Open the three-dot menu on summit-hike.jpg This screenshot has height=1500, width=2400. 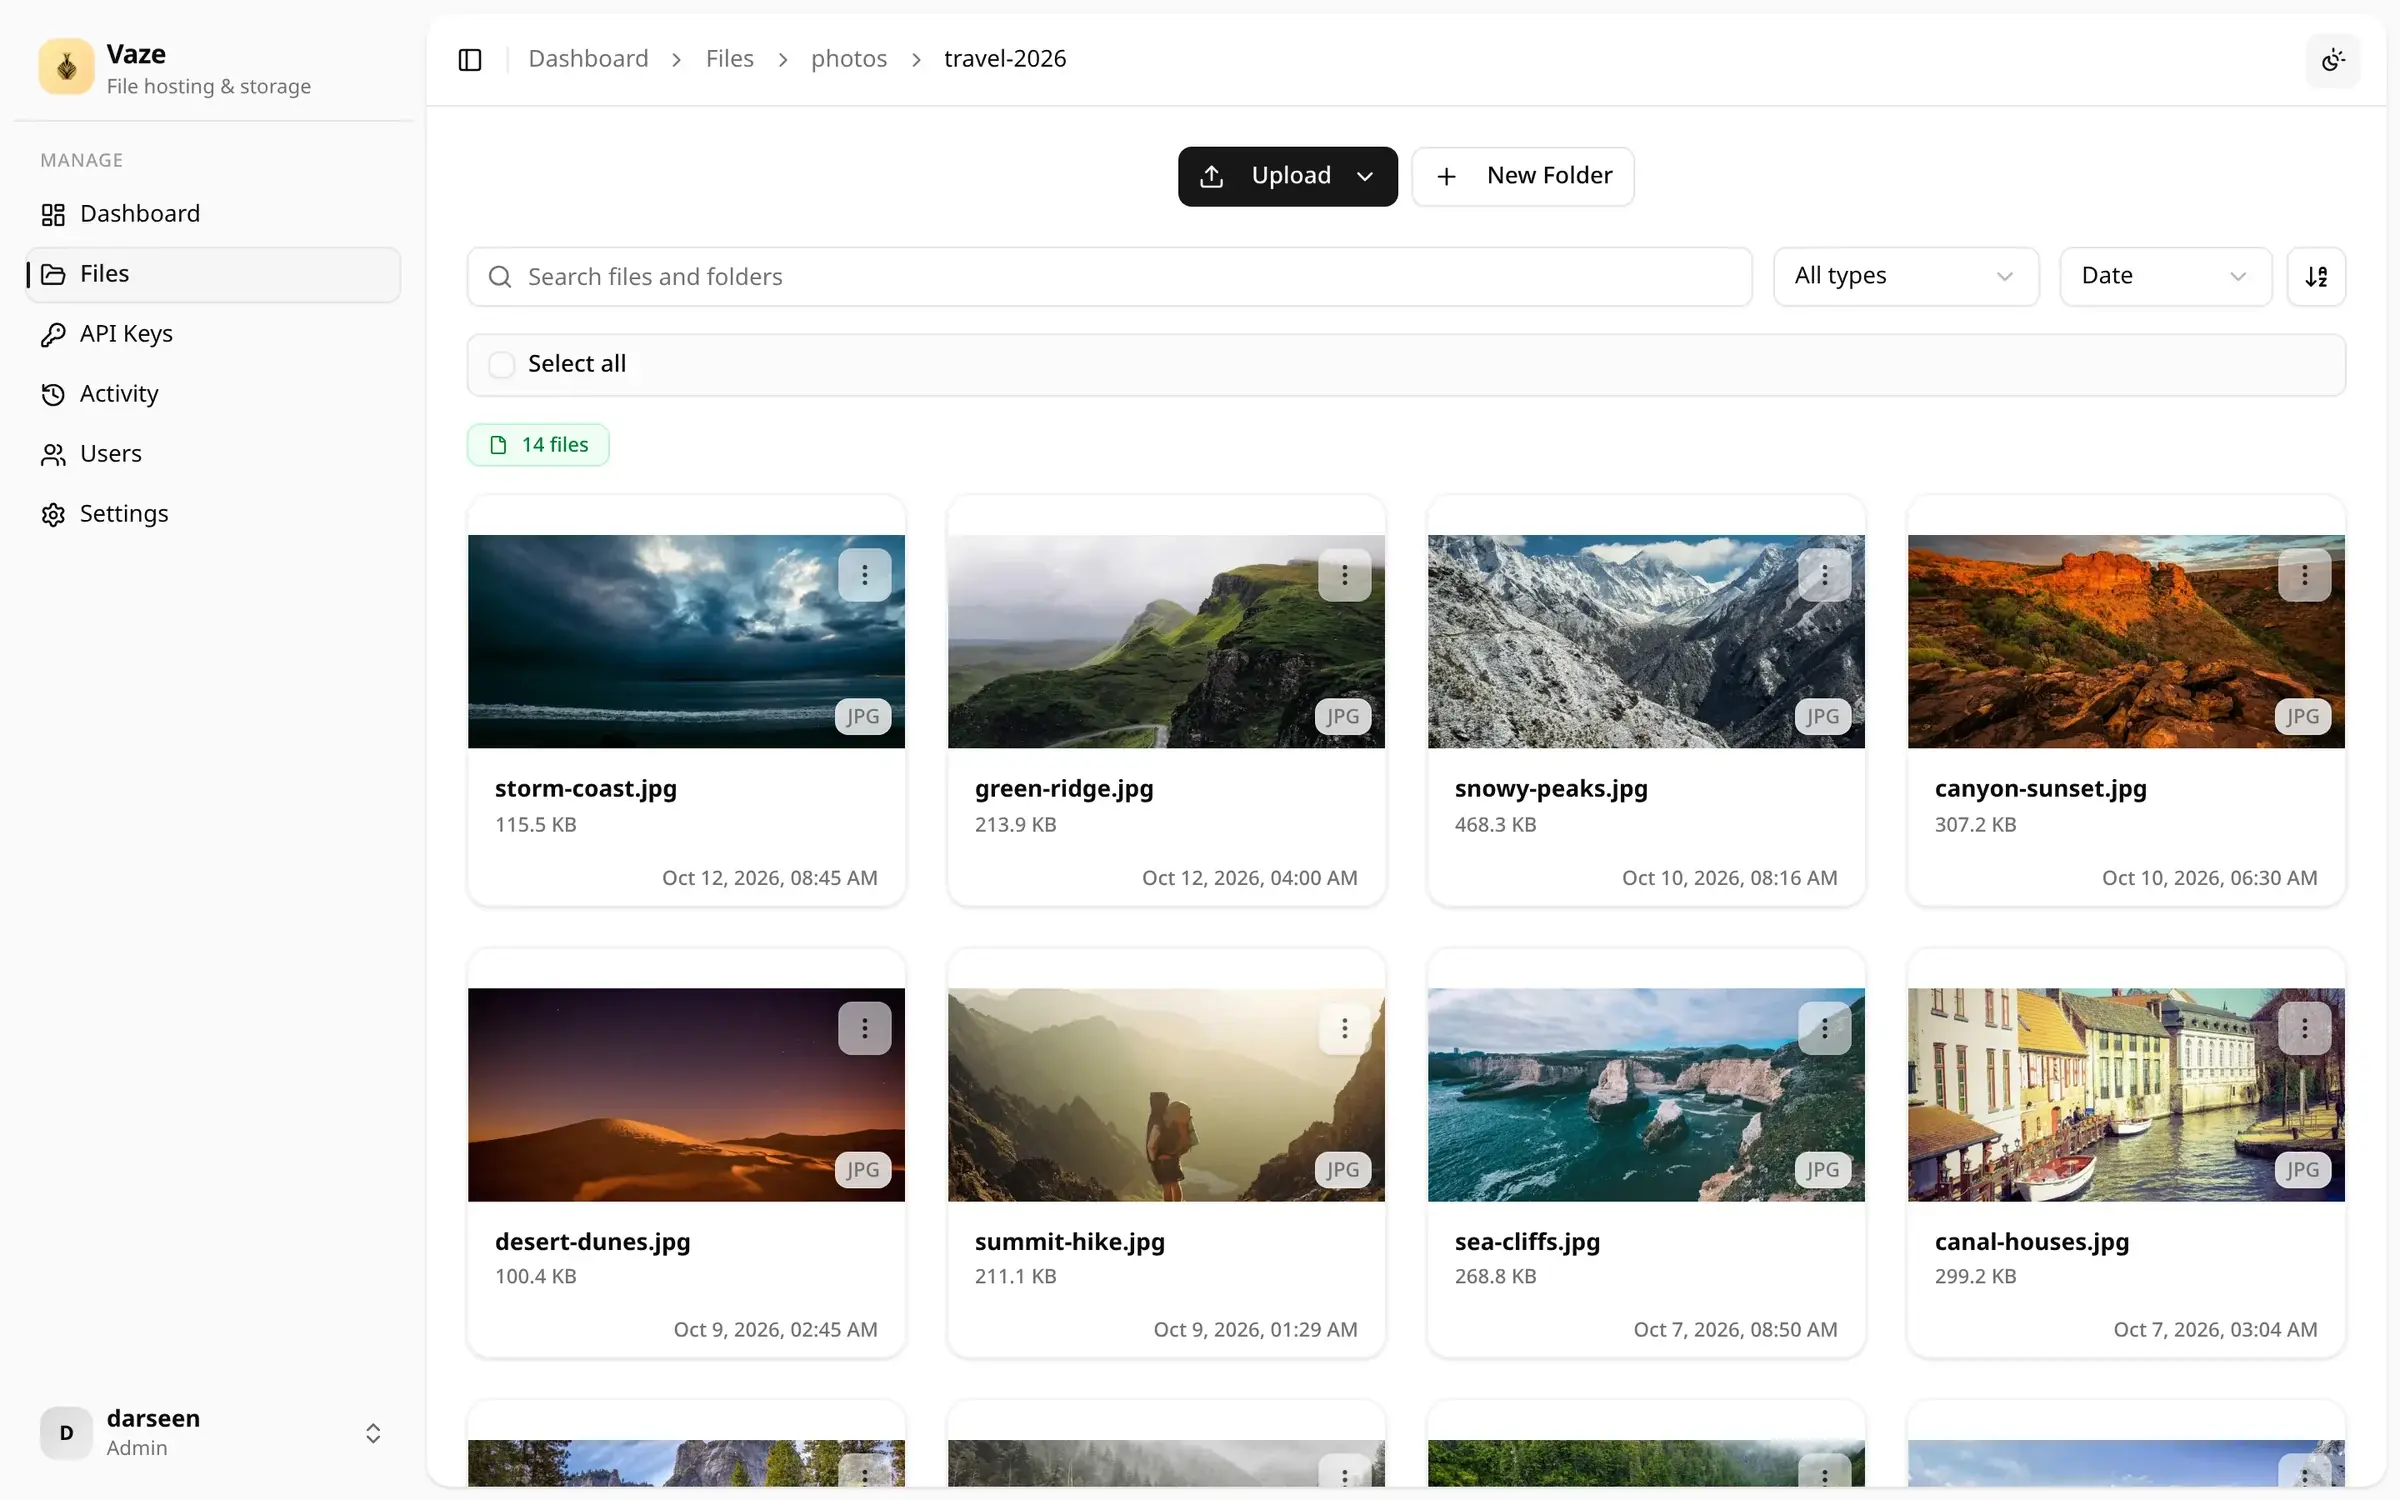[x=1344, y=1028]
